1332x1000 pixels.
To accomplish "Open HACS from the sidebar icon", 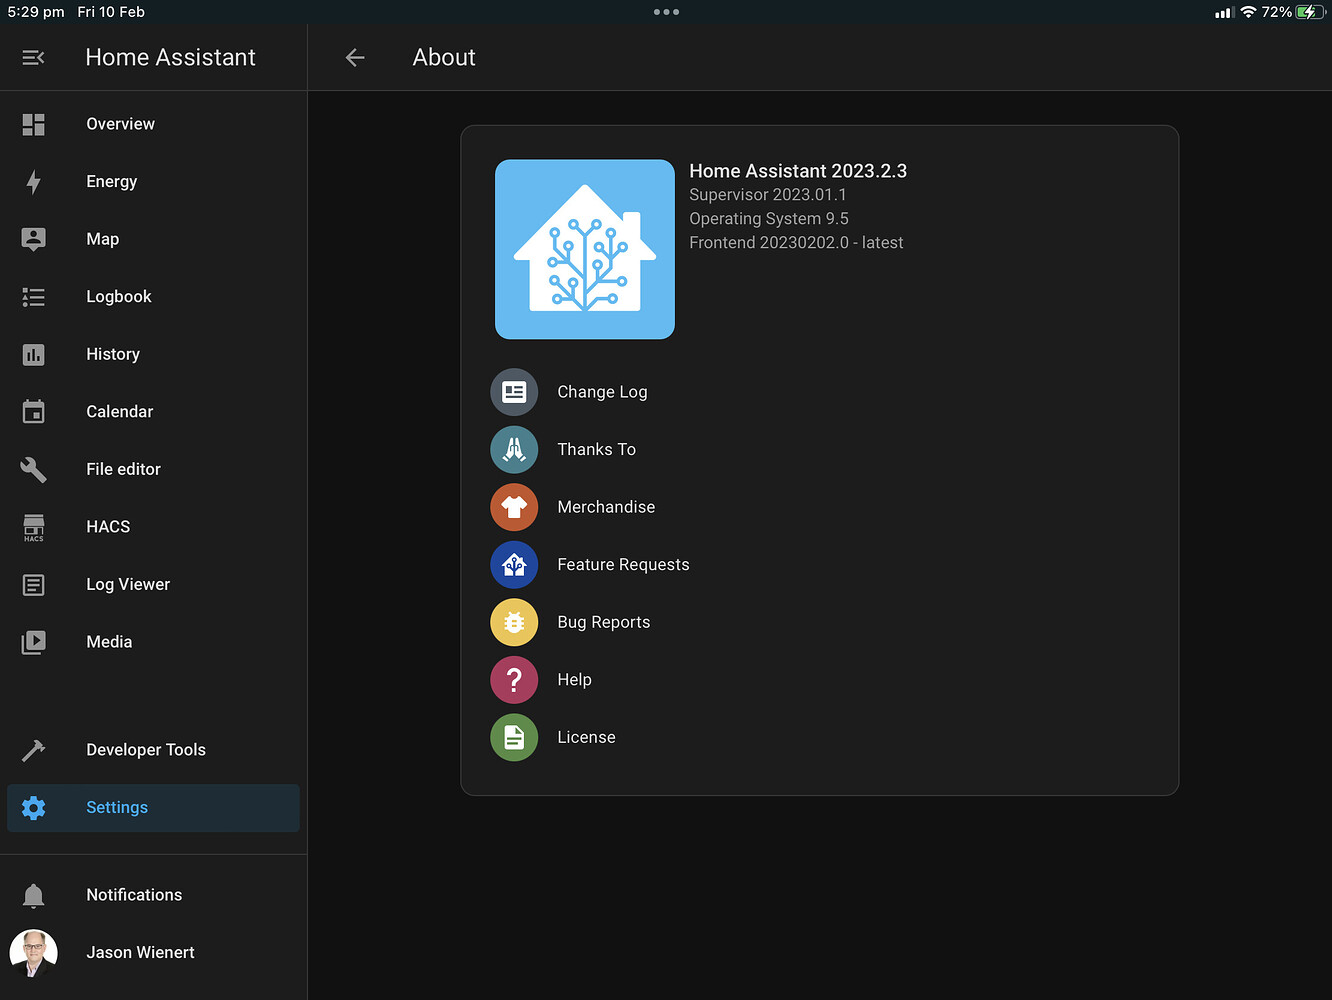I will (33, 527).
